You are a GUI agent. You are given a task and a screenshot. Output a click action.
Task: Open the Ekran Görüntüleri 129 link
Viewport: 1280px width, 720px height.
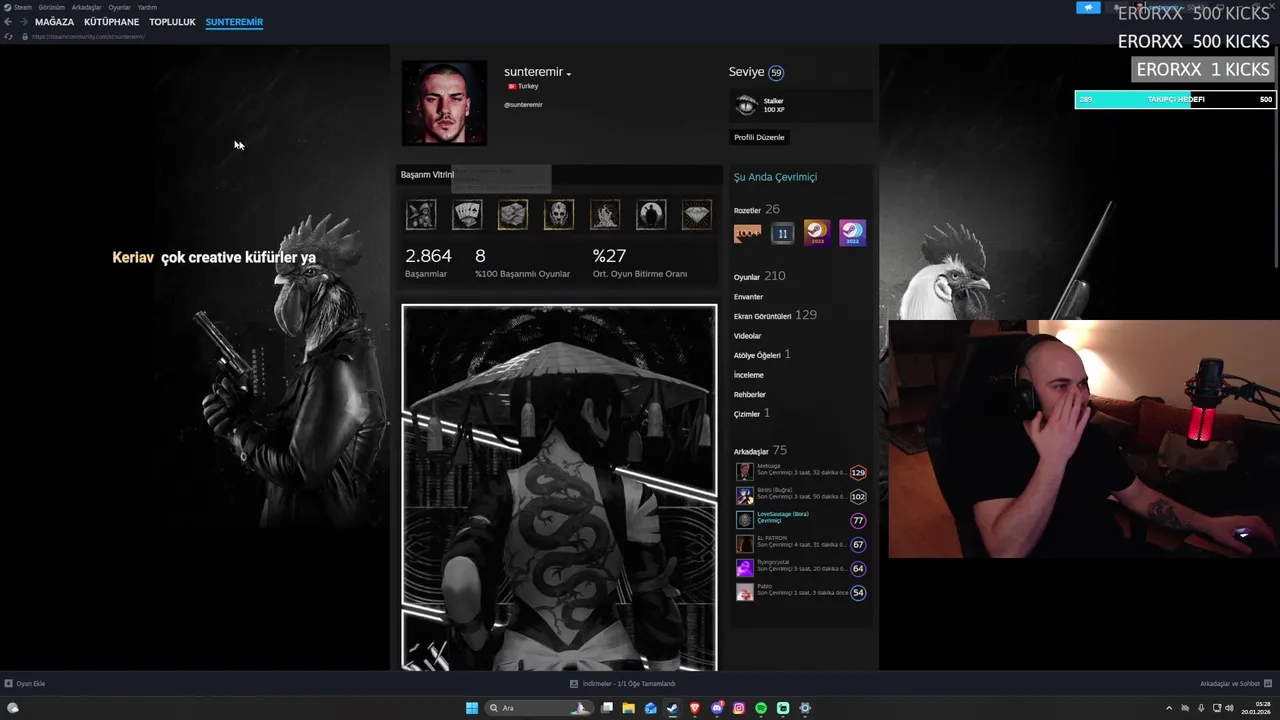point(775,315)
